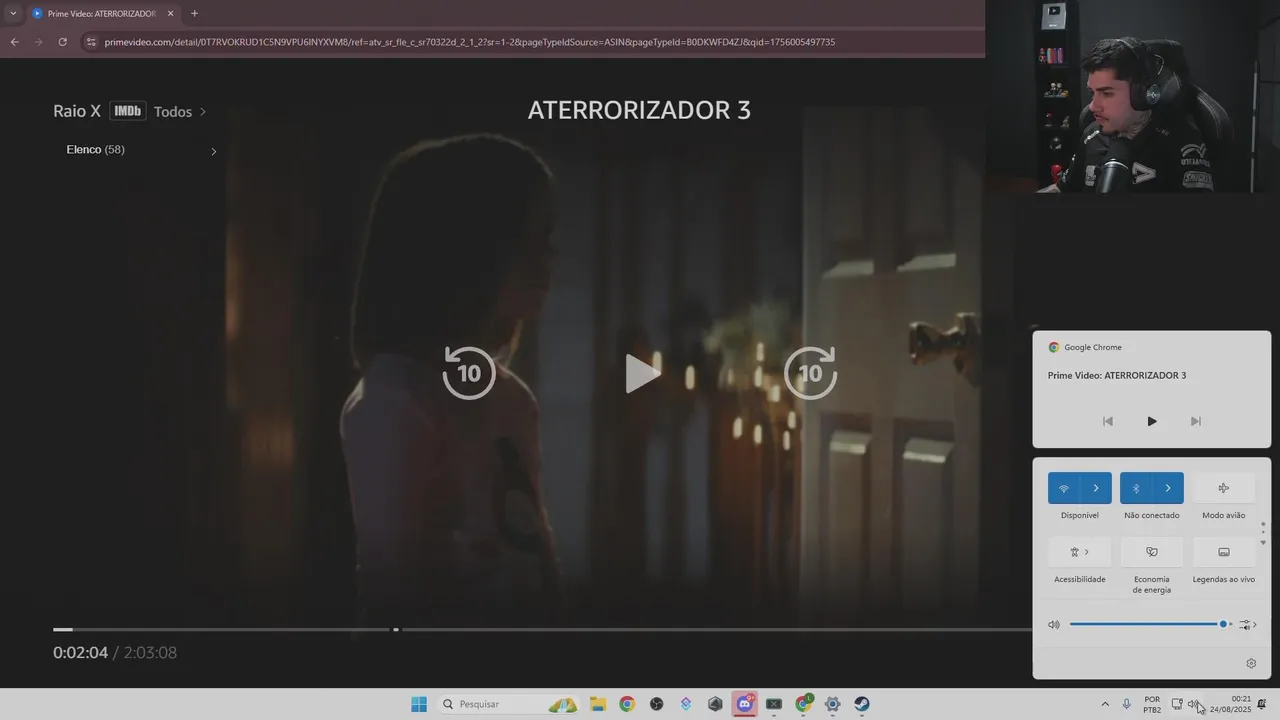Image resolution: width=1280 pixels, height=720 pixels.
Task: Show hidden system tray icons
Action: (1105, 704)
